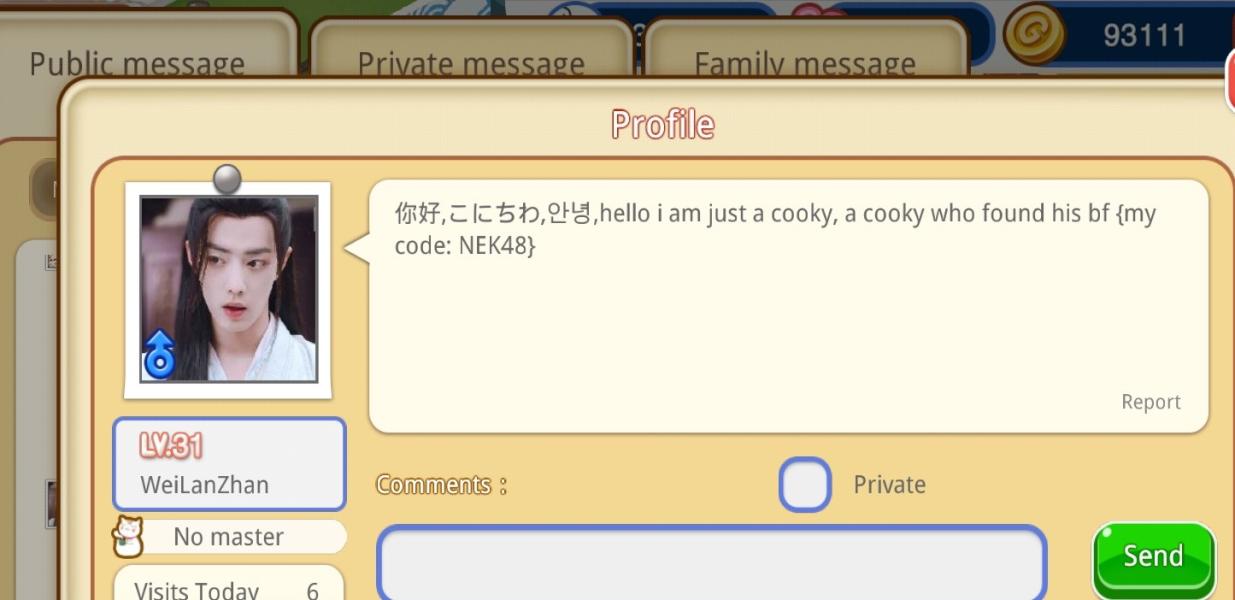Click the 93111 coin balance

point(1144,36)
